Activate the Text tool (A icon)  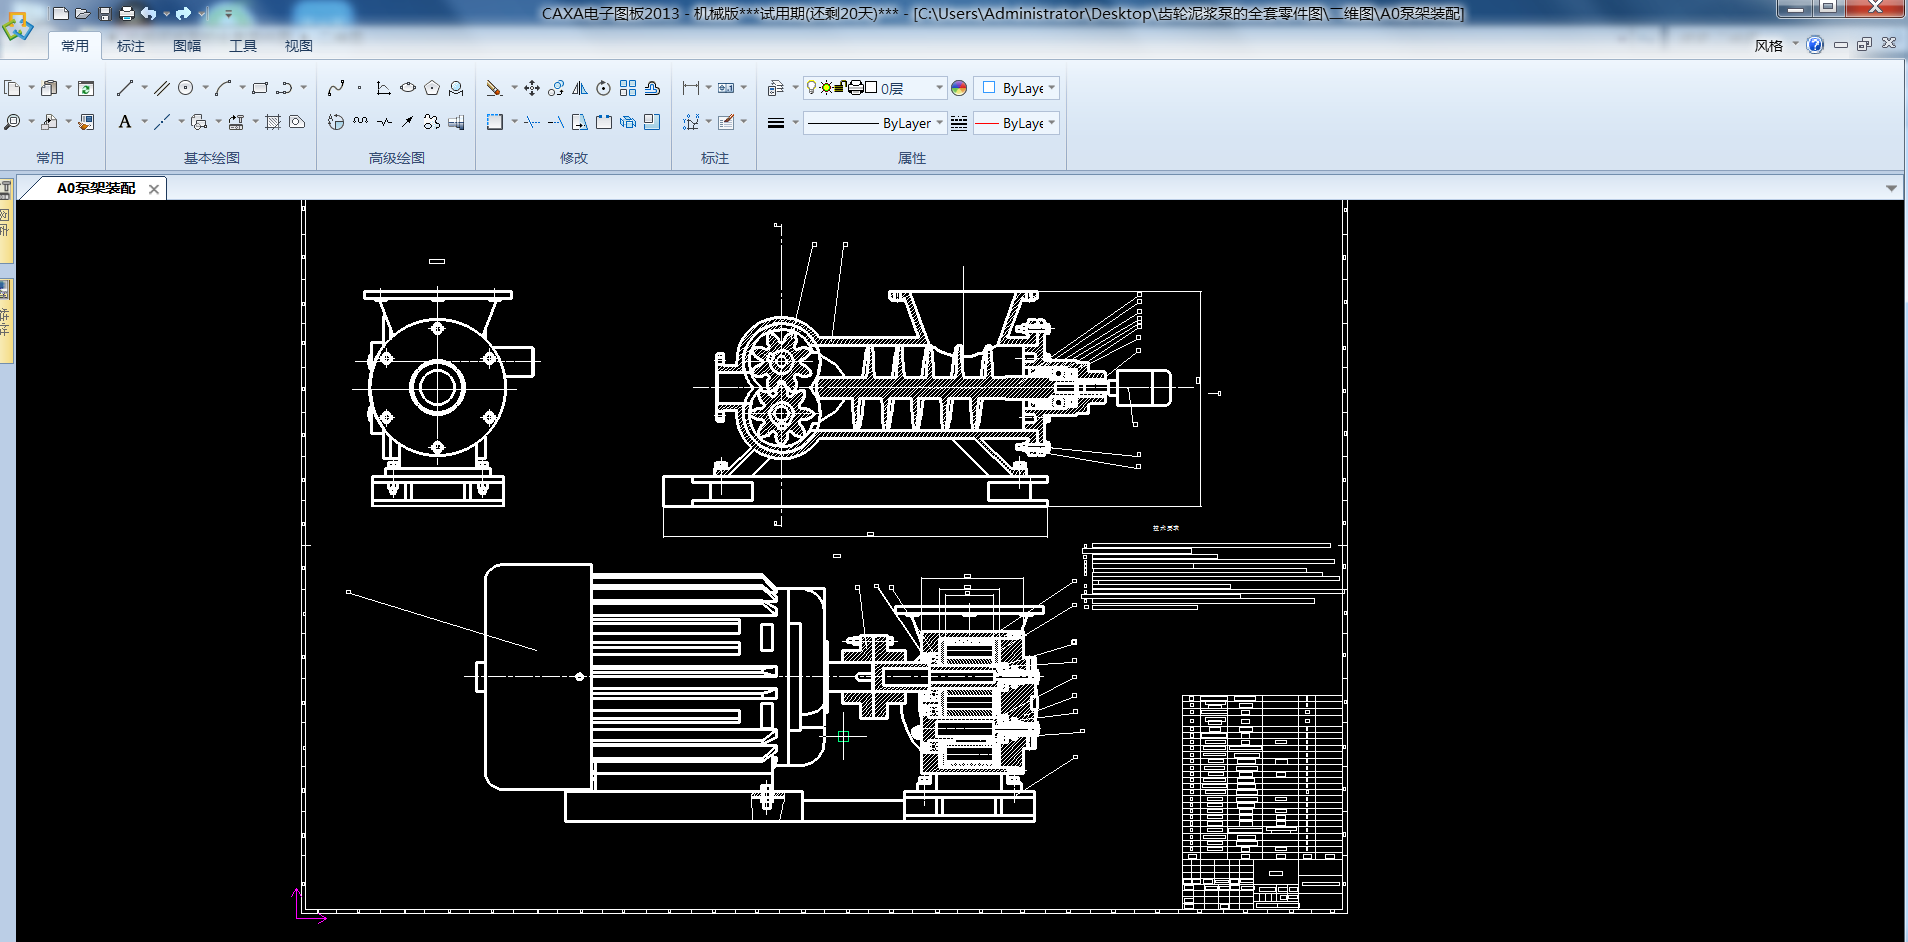pyautogui.click(x=125, y=122)
